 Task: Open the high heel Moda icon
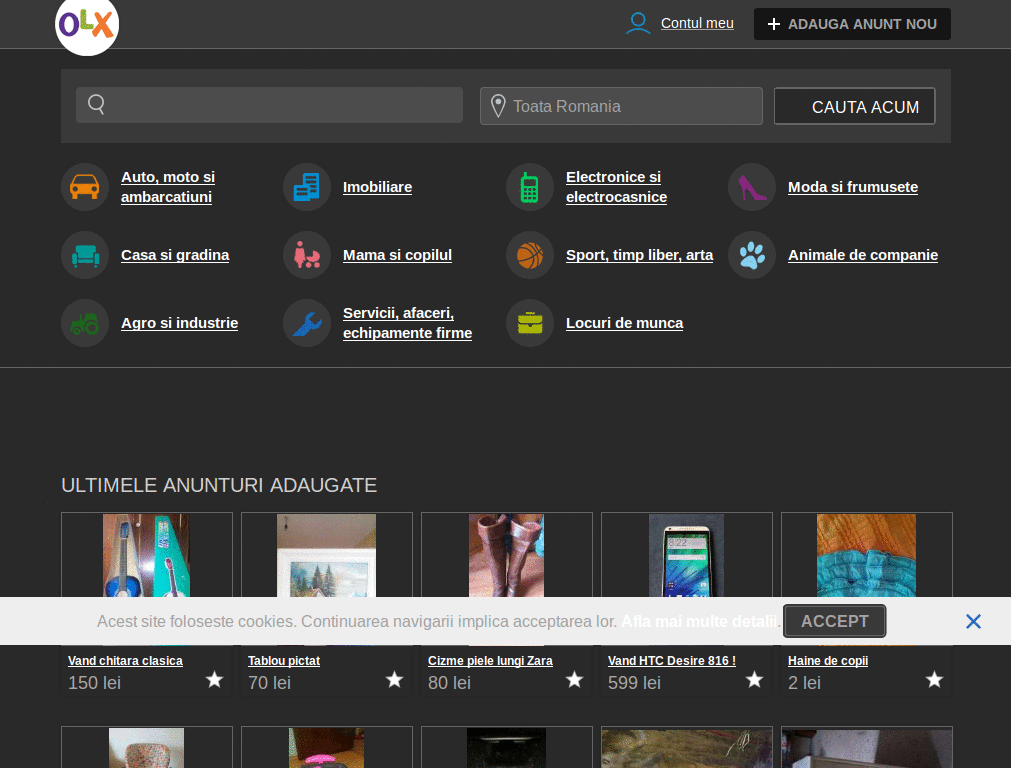point(752,187)
